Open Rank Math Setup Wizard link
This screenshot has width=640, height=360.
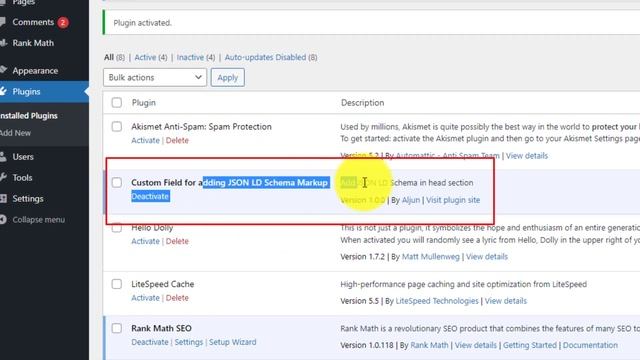point(233,342)
